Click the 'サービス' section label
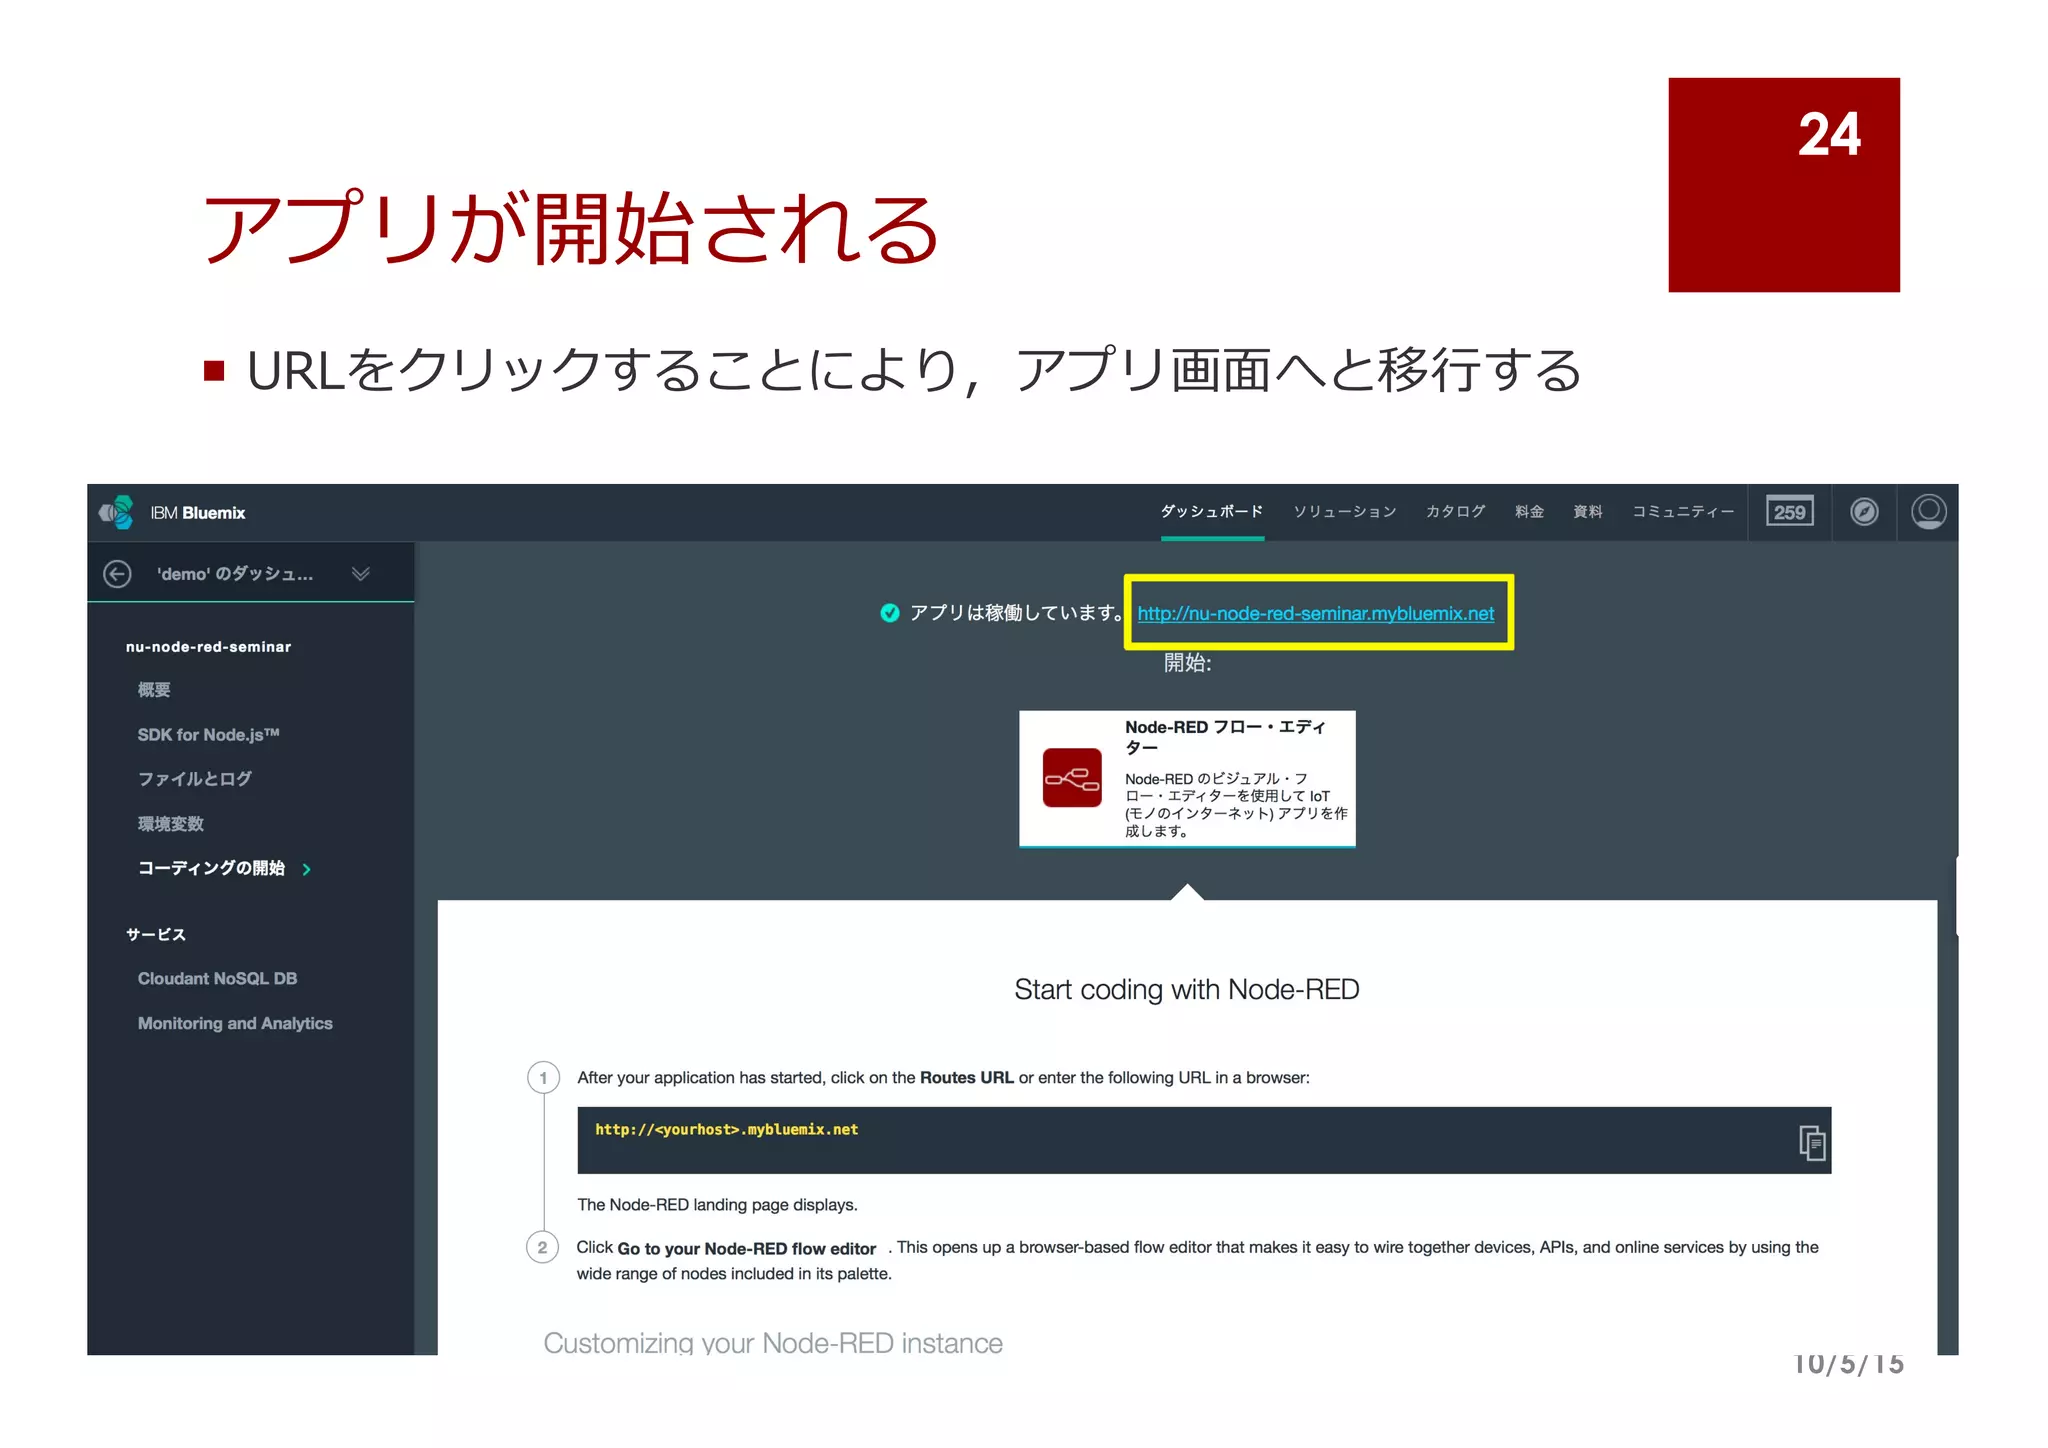2048x1448 pixels. [156, 935]
